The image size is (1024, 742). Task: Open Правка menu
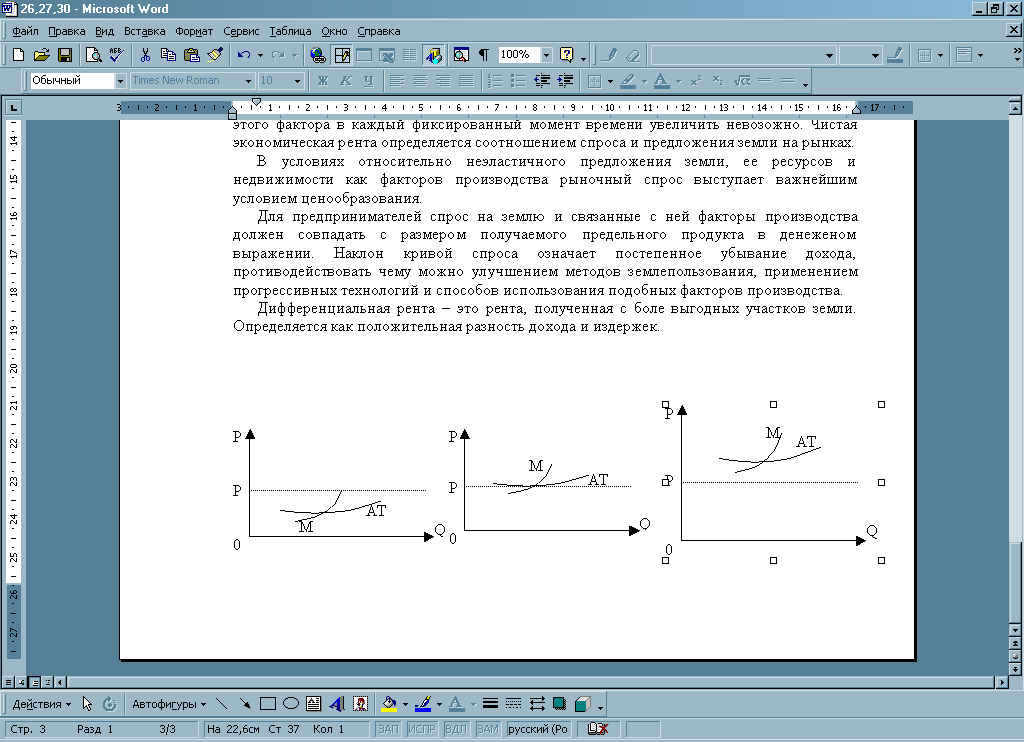tap(67, 31)
